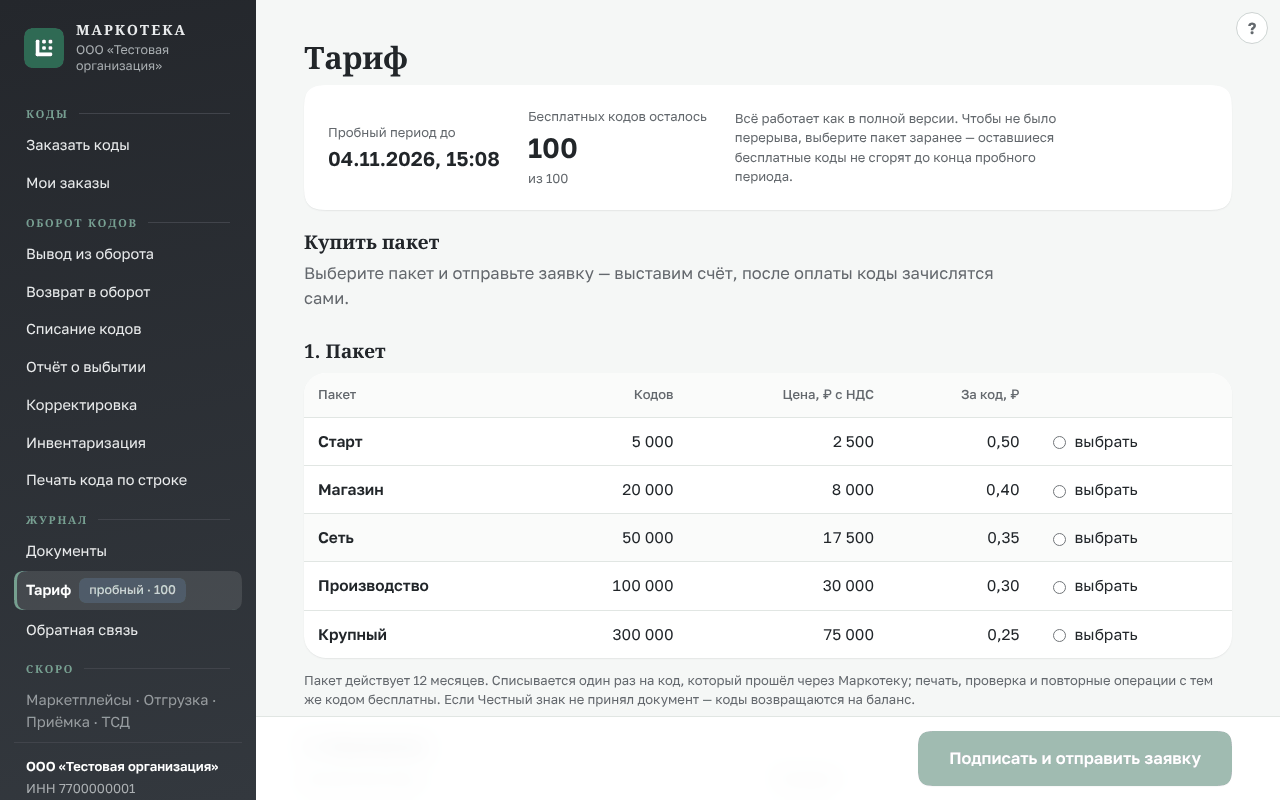
Task: Click the Маркотека logo icon
Action: click(x=44, y=48)
